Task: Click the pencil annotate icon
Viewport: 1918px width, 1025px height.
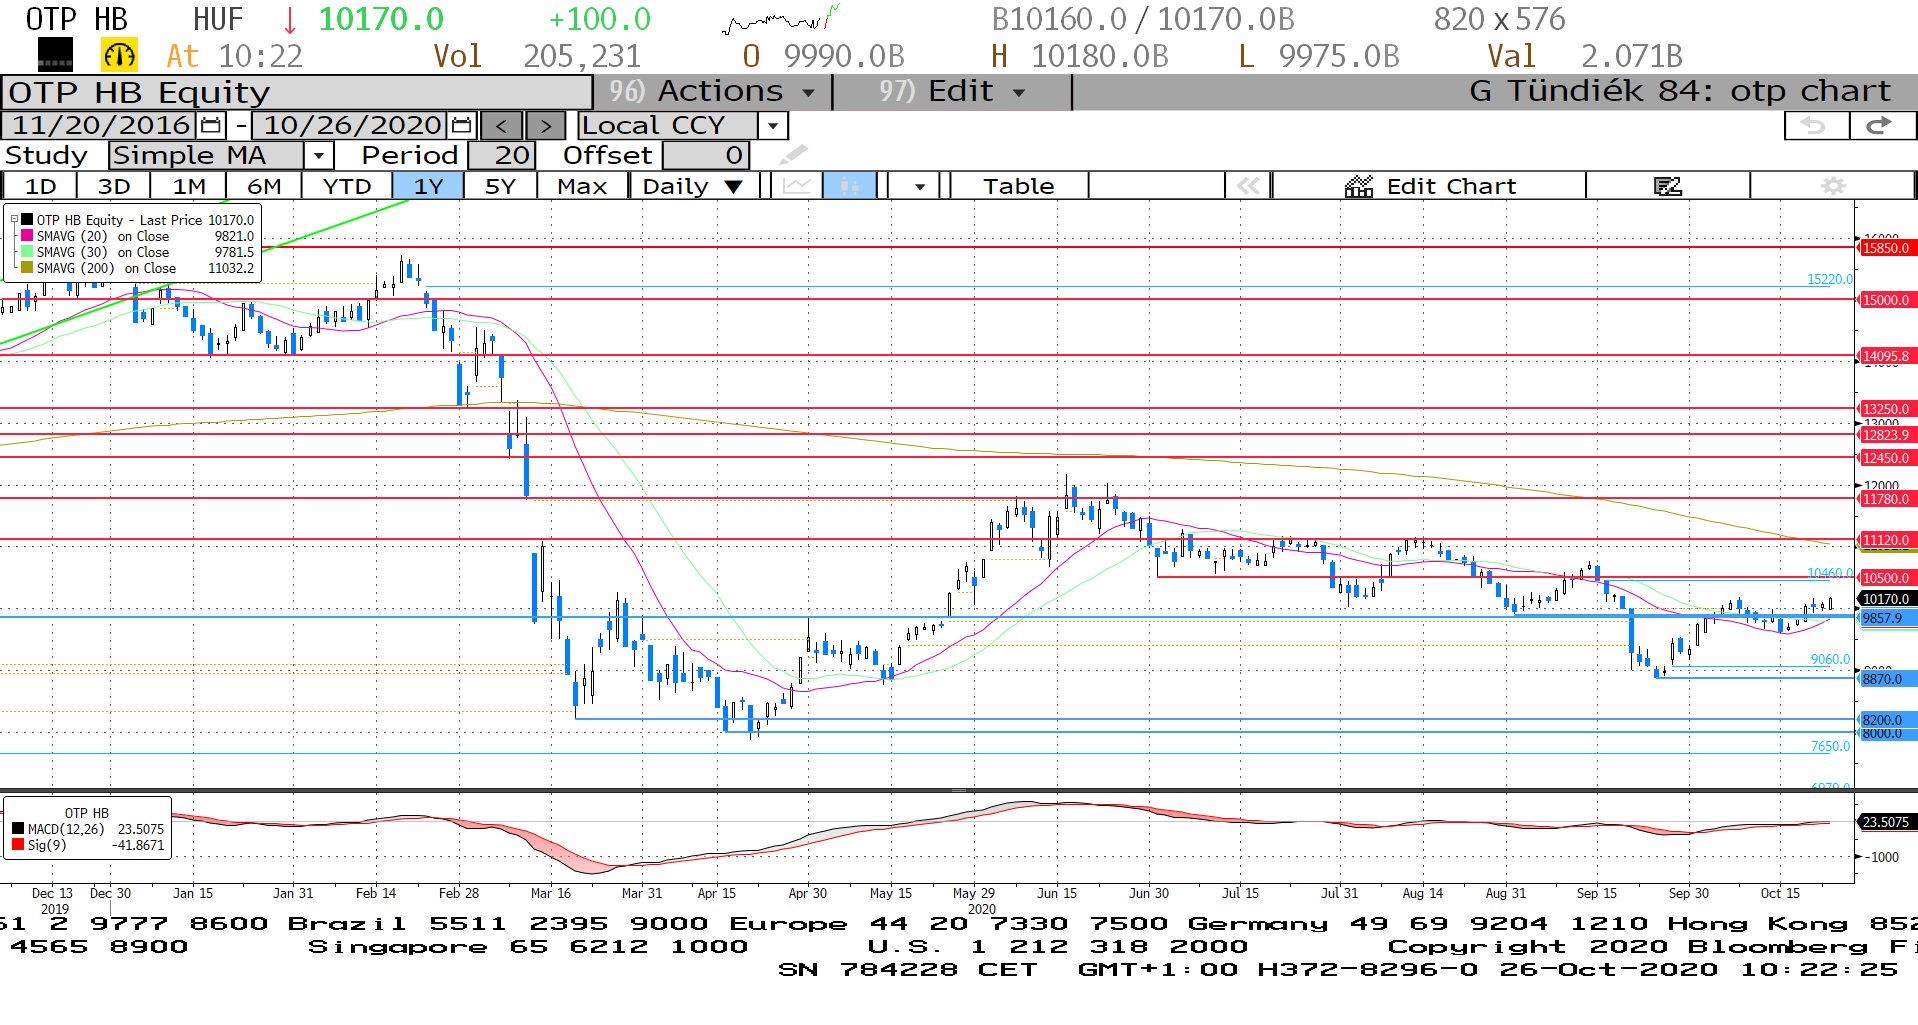Action: [792, 155]
